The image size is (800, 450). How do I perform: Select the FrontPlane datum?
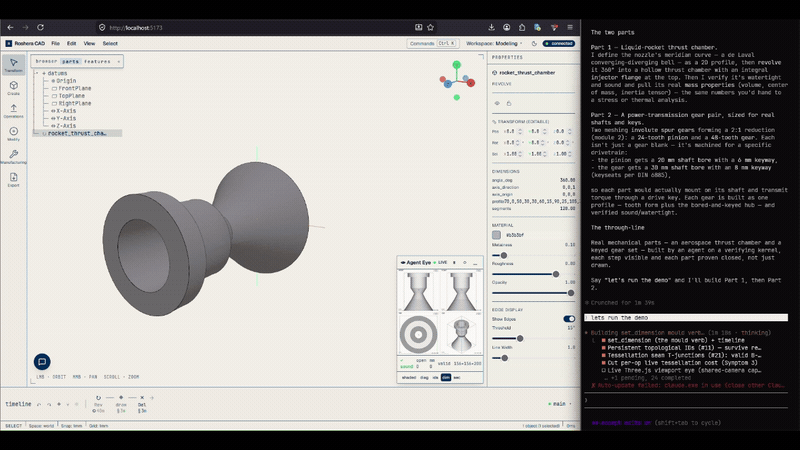(x=71, y=88)
